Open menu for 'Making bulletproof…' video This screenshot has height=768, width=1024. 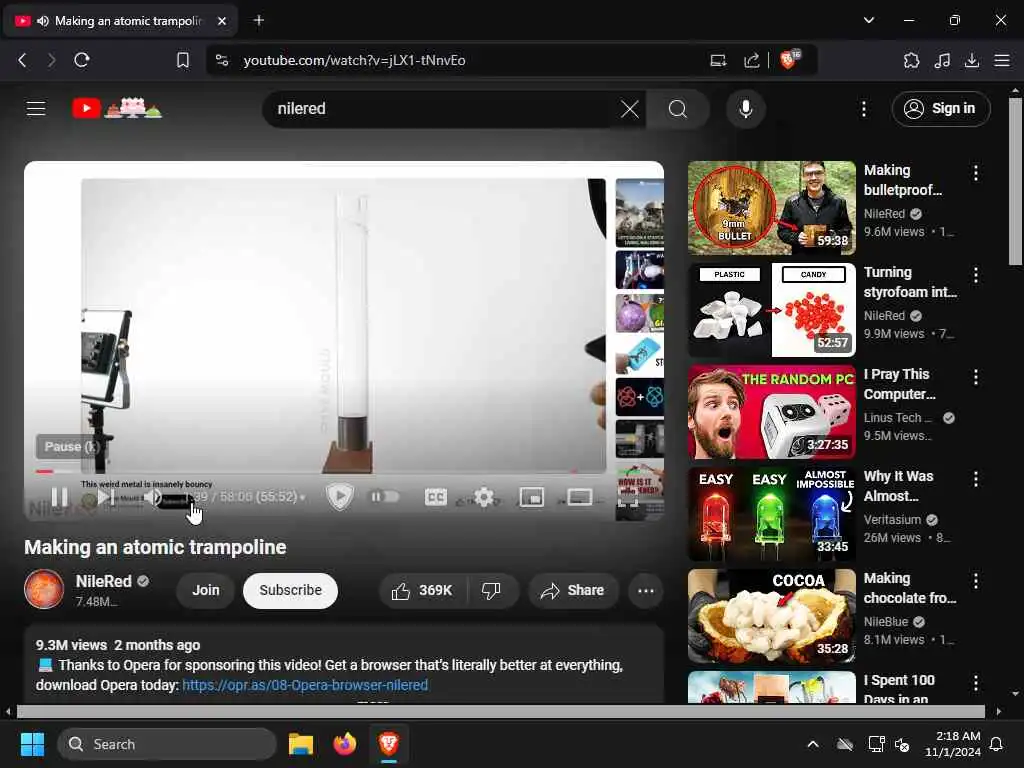click(x=976, y=173)
